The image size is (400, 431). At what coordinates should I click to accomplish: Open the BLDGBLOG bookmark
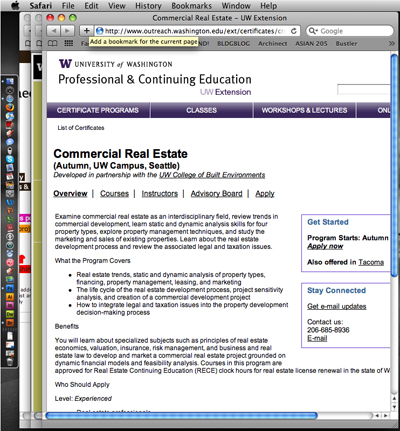(x=234, y=44)
